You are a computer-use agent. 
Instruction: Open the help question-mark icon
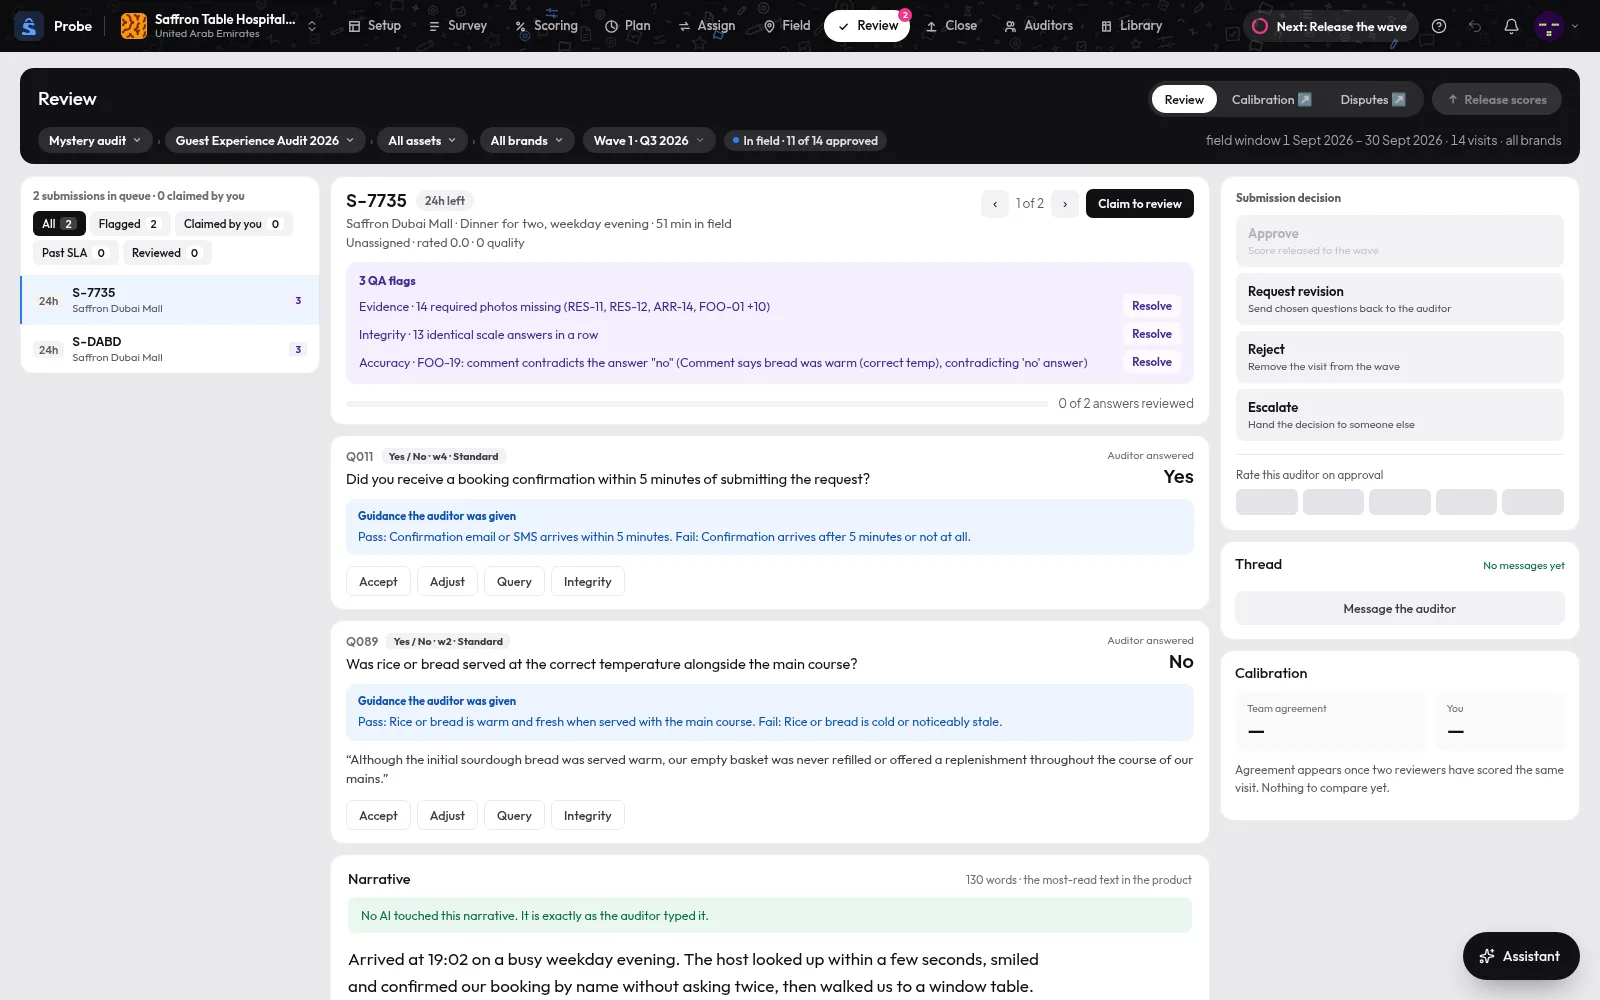(x=1439, y=26)
